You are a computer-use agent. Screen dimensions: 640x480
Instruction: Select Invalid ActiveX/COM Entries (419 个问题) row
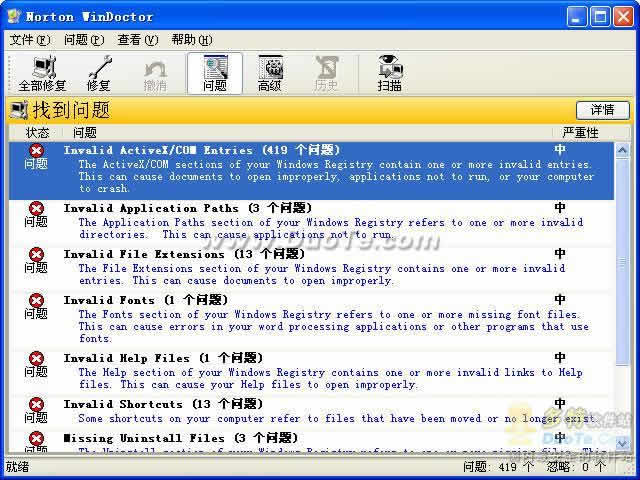coord(312,171)
